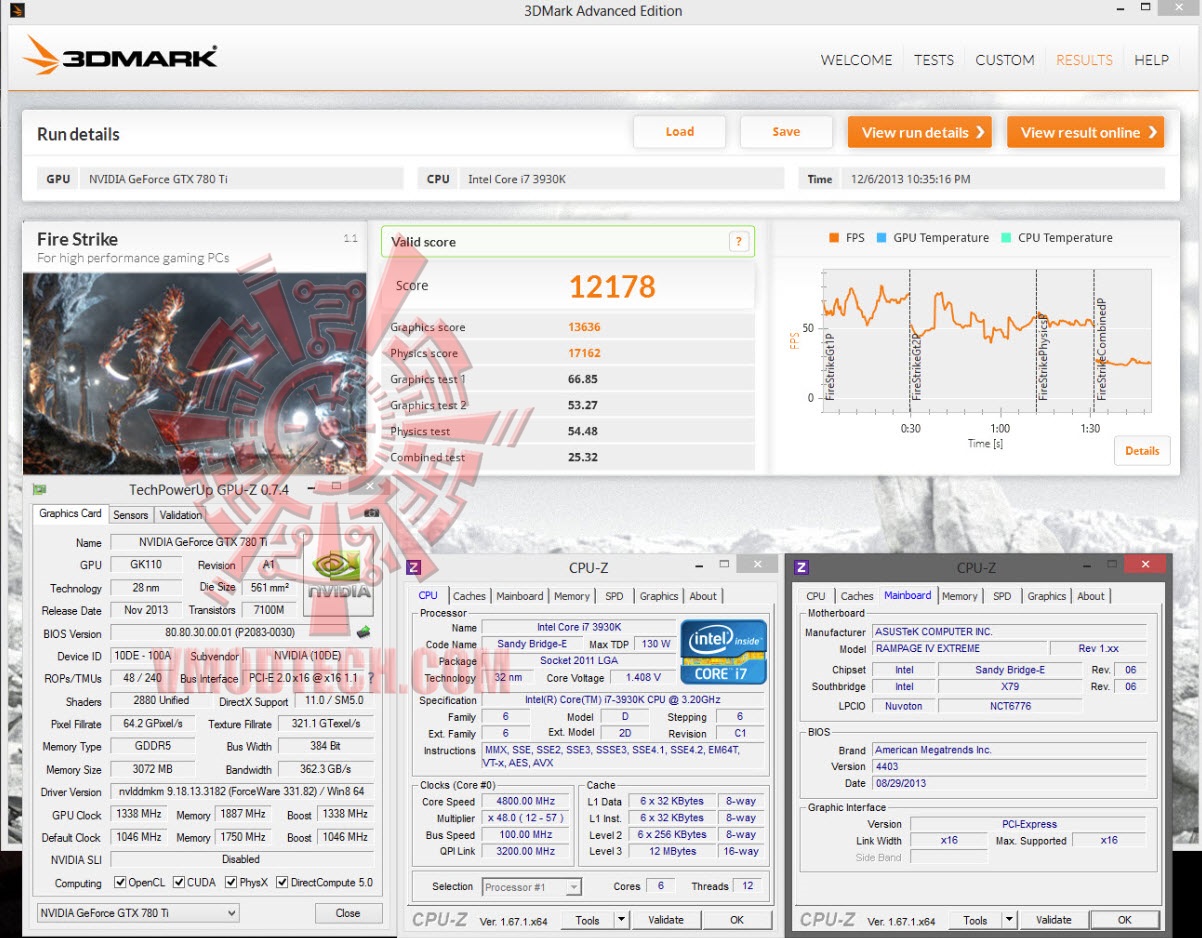The image size is (1202, 938).
Task: Maximize the GPU-Z window
Action: (x=337, y=487)
